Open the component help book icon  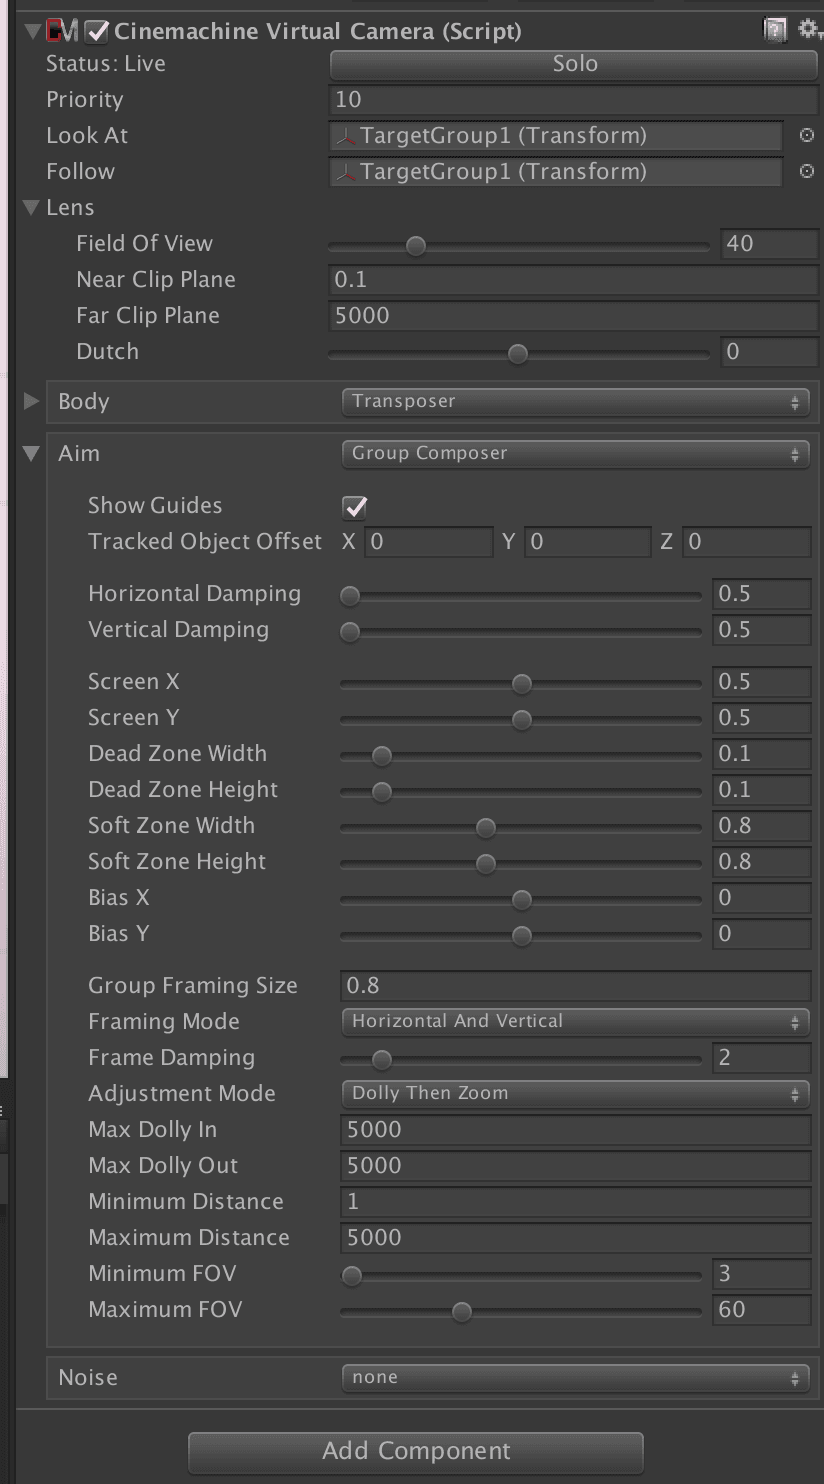pyautogui.click(x=775, y=30)
